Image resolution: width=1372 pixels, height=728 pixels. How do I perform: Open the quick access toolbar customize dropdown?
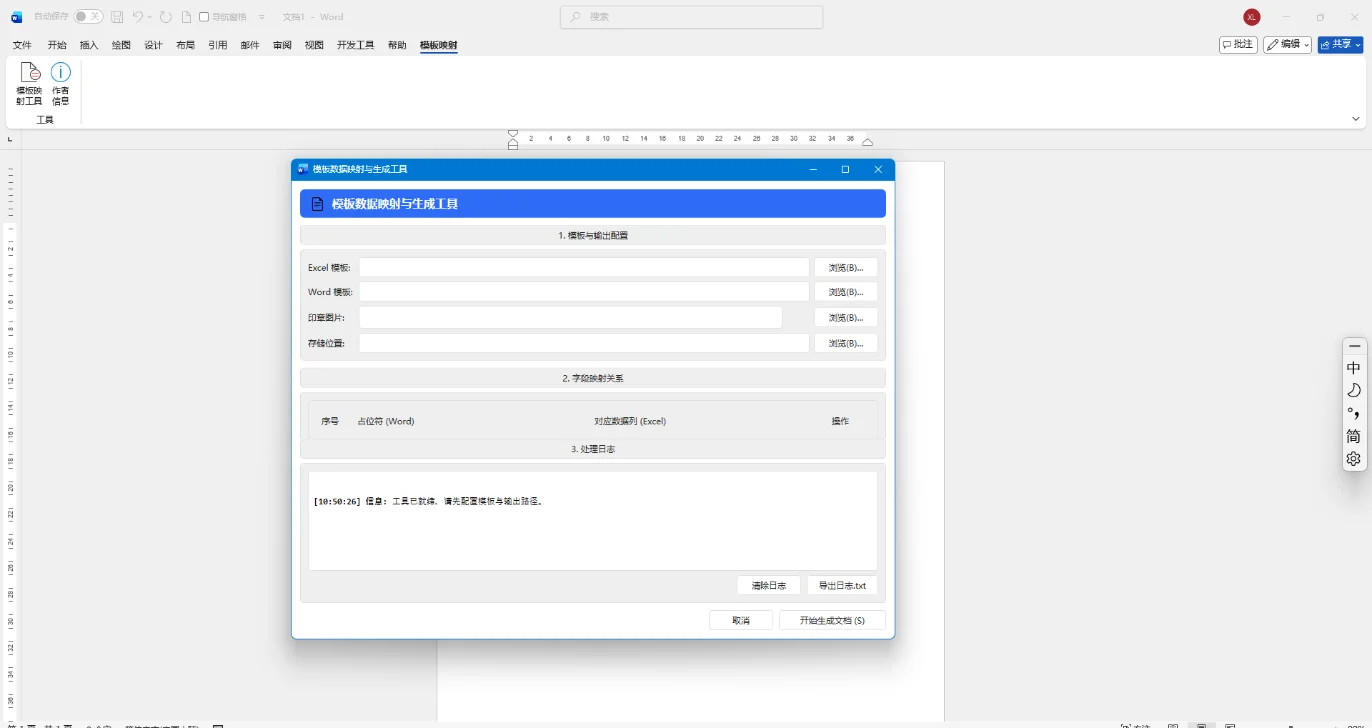click(262, 17)
